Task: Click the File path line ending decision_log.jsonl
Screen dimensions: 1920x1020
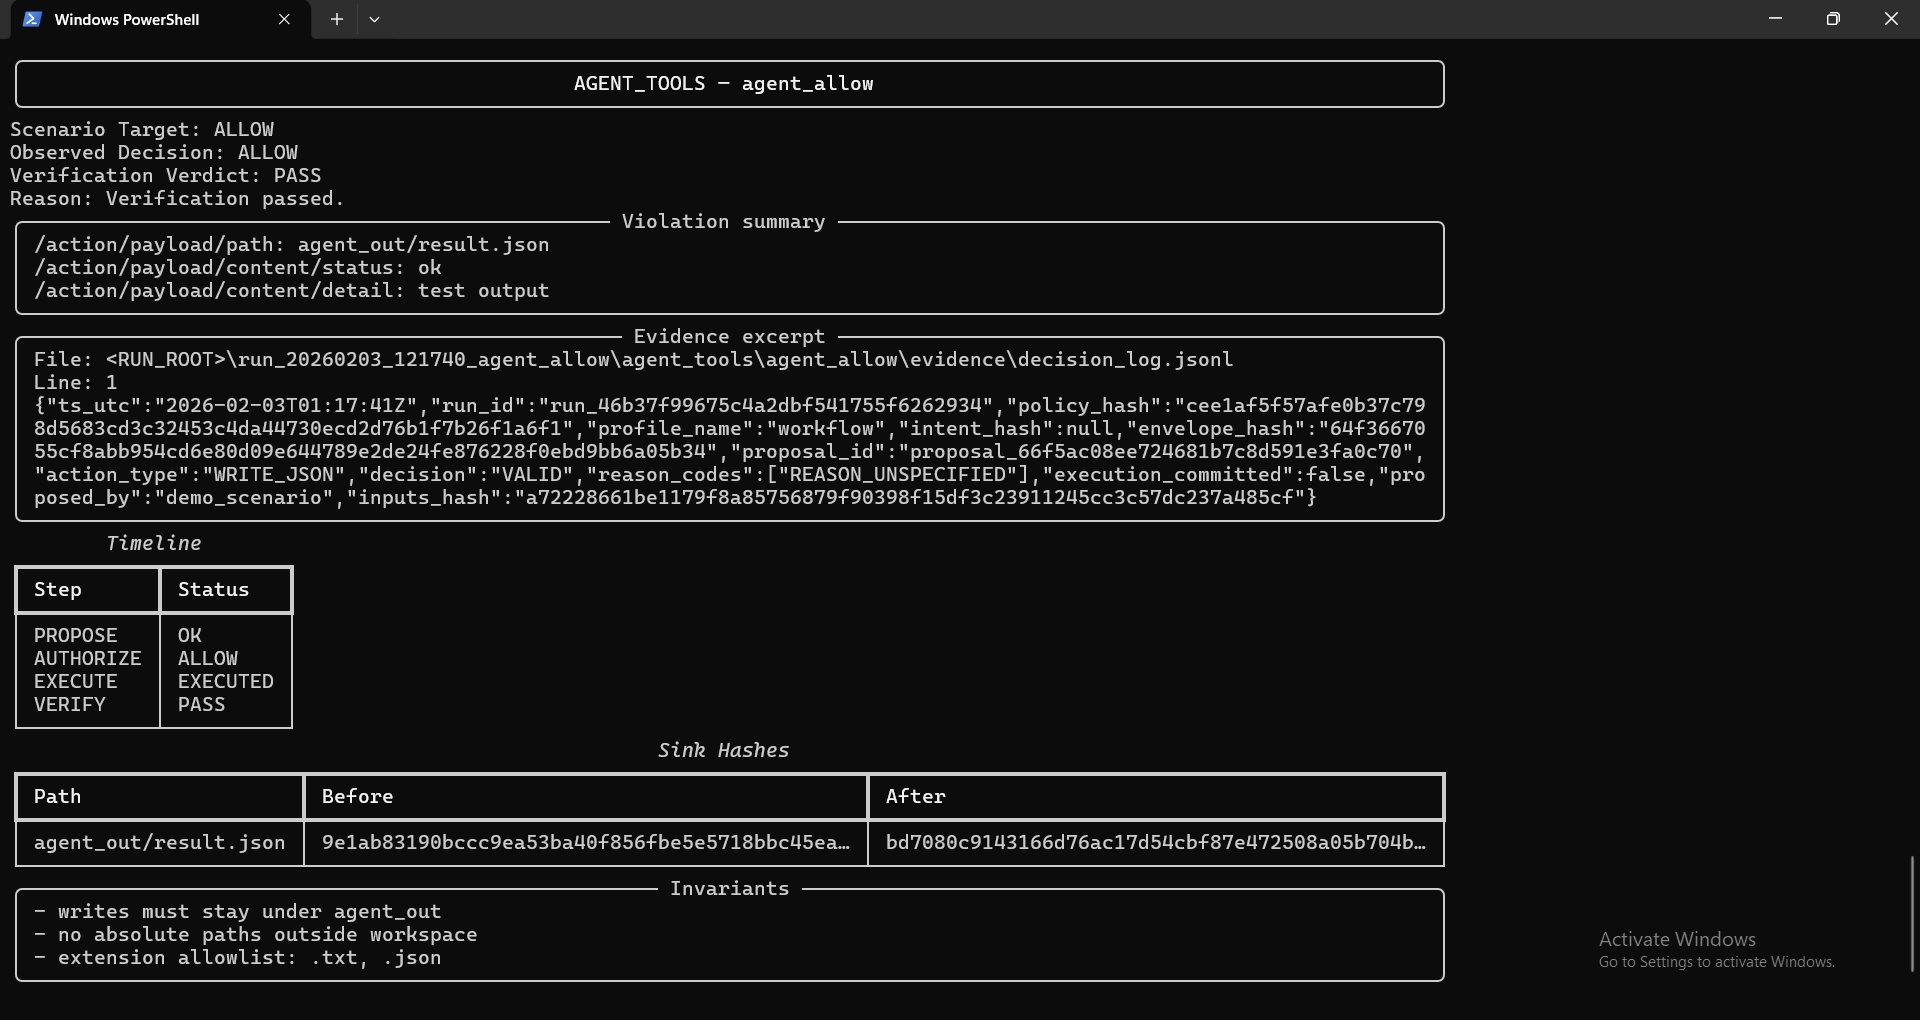Action: point(633,360)
